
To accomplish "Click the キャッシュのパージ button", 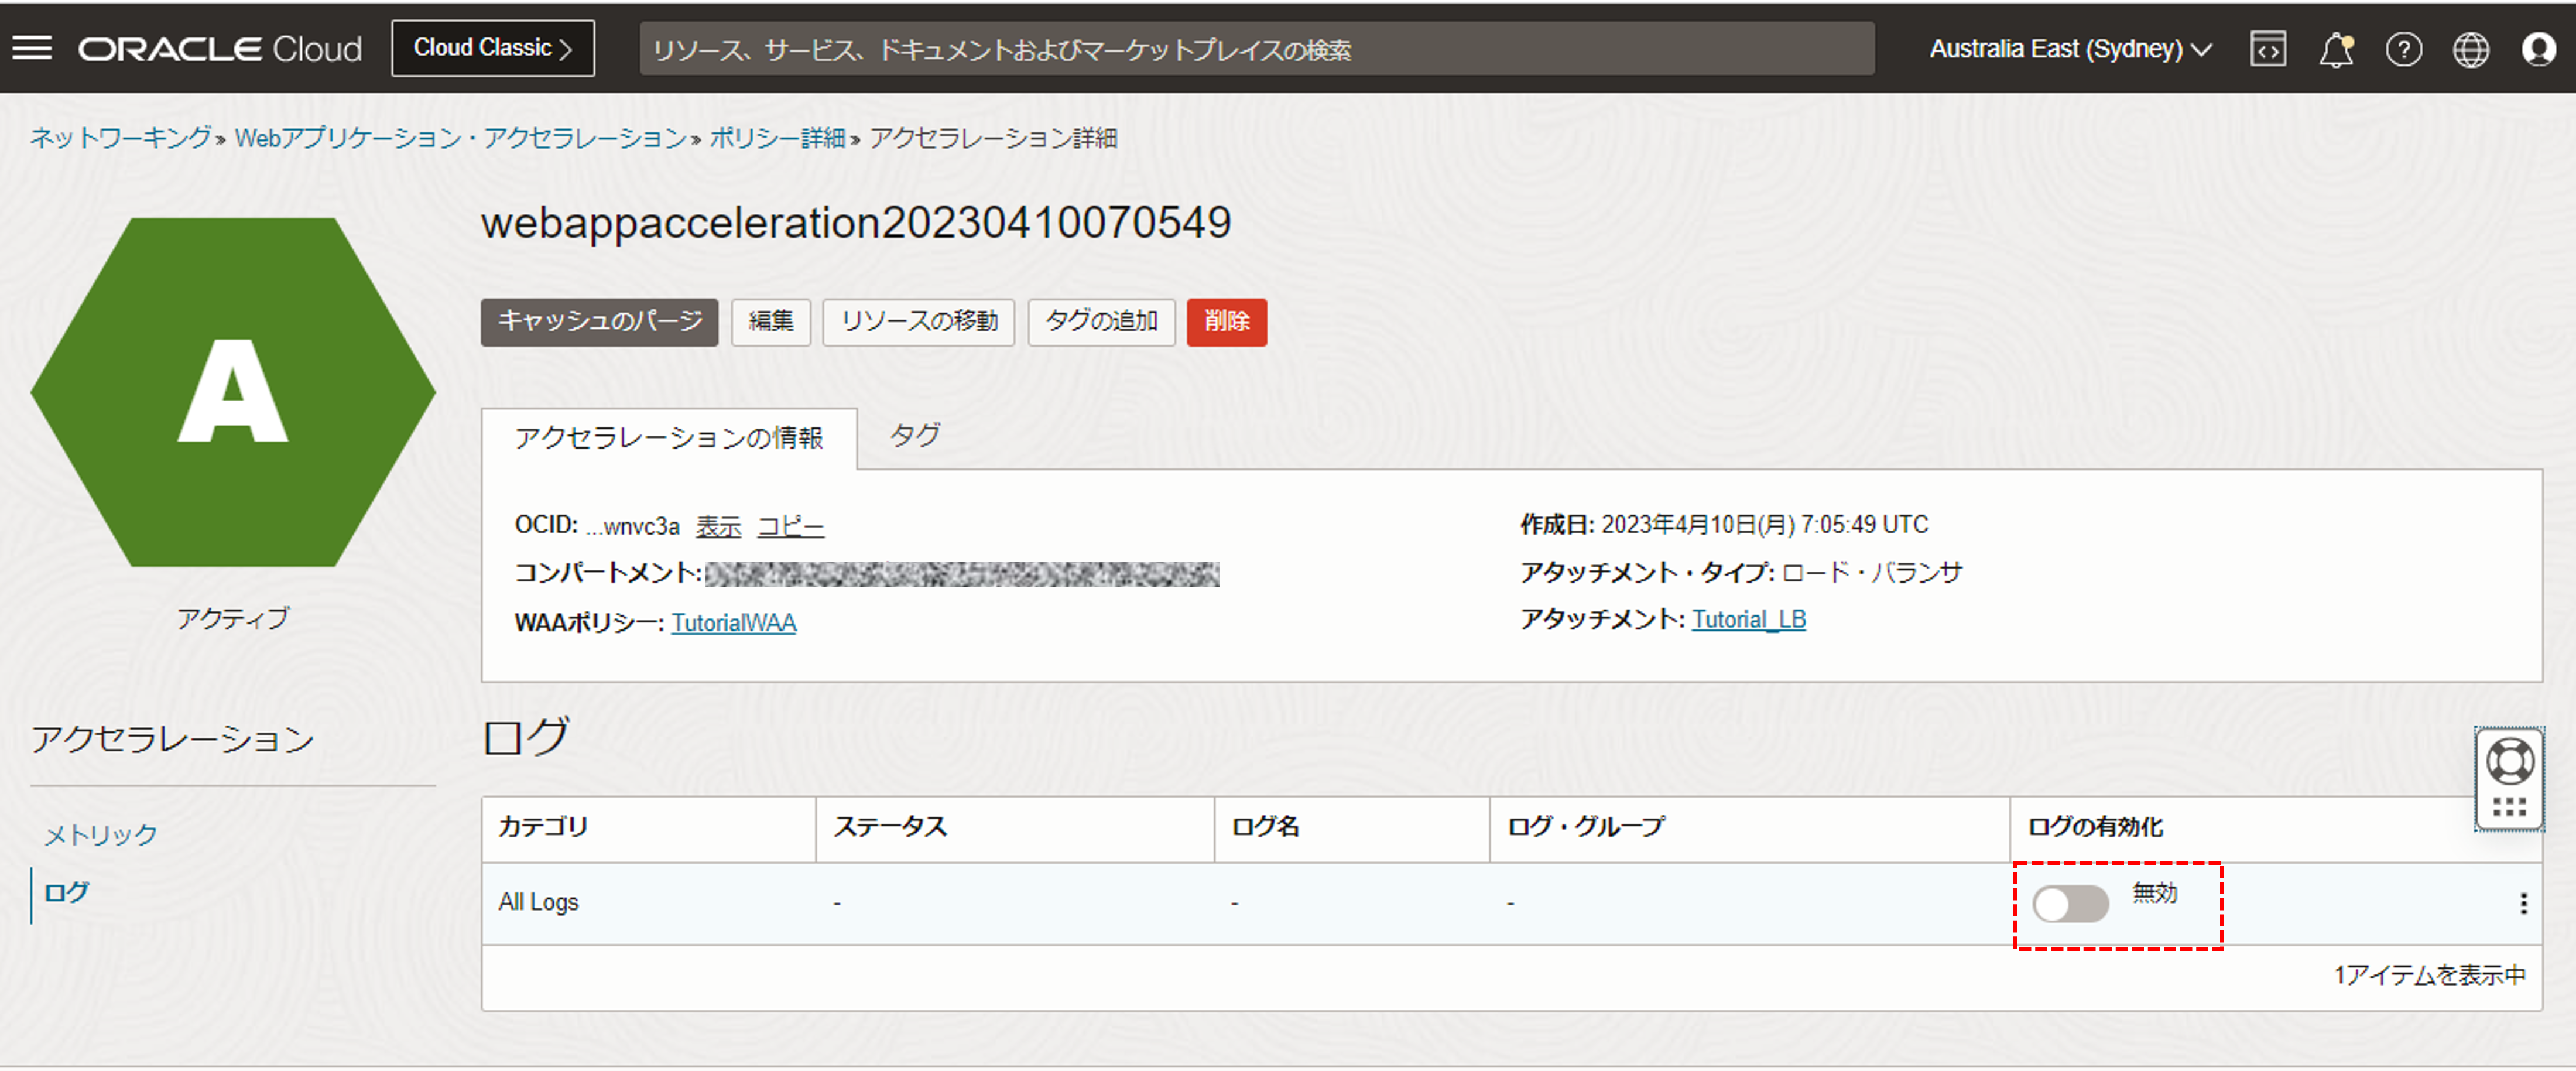I will coord(599,322).
